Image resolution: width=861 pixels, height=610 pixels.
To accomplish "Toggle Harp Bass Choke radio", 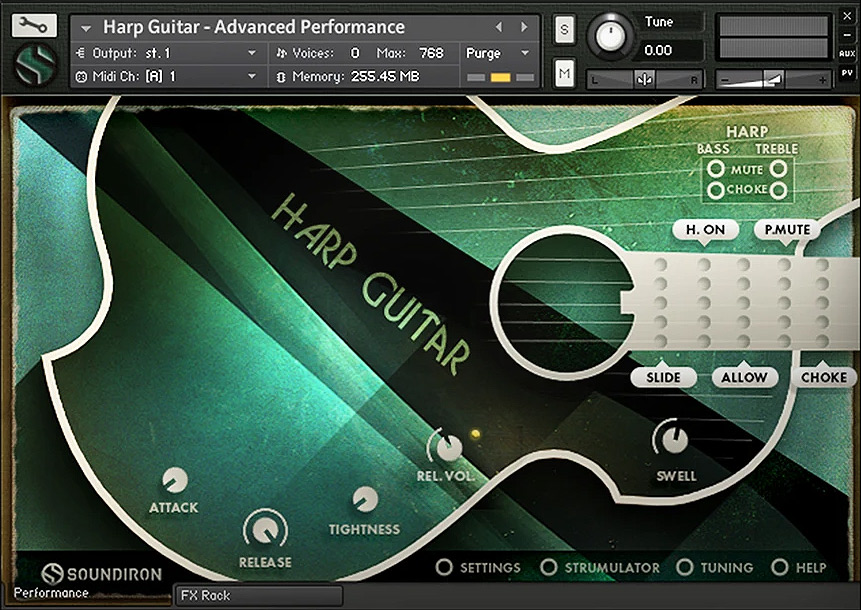I will tap(715, 191).
